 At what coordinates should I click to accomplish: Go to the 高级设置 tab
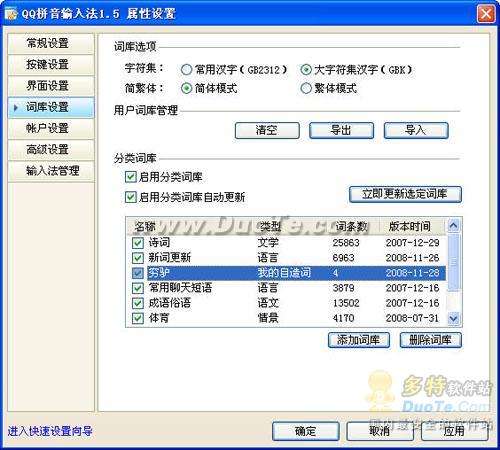(51, 149)
